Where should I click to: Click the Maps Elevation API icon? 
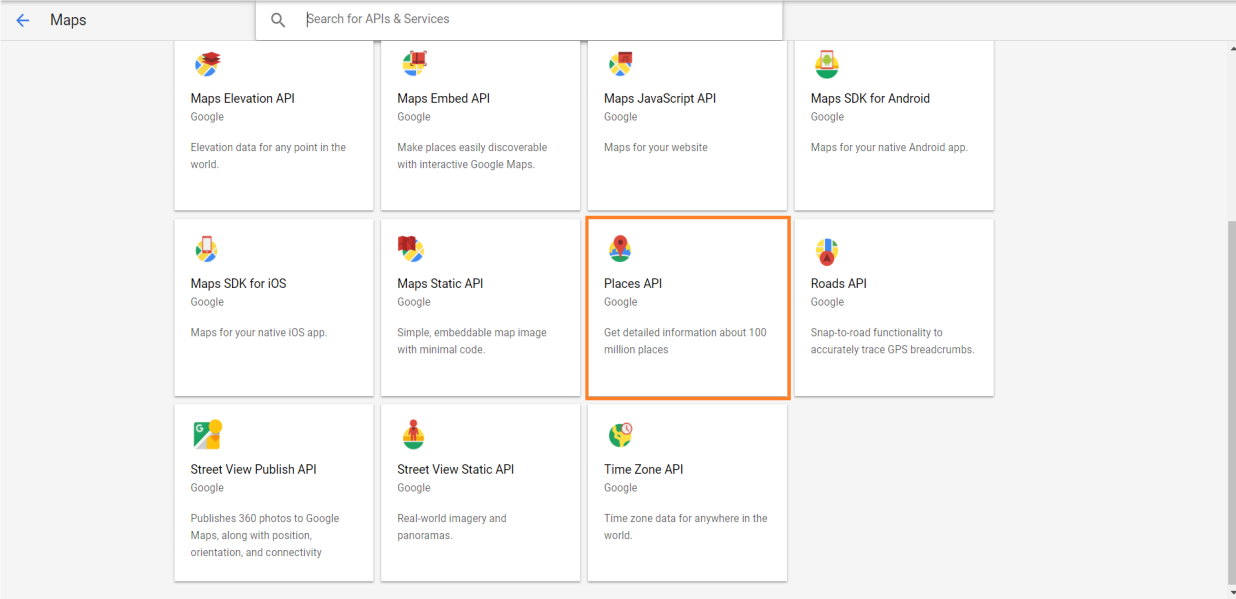click(x=208, y=63)
